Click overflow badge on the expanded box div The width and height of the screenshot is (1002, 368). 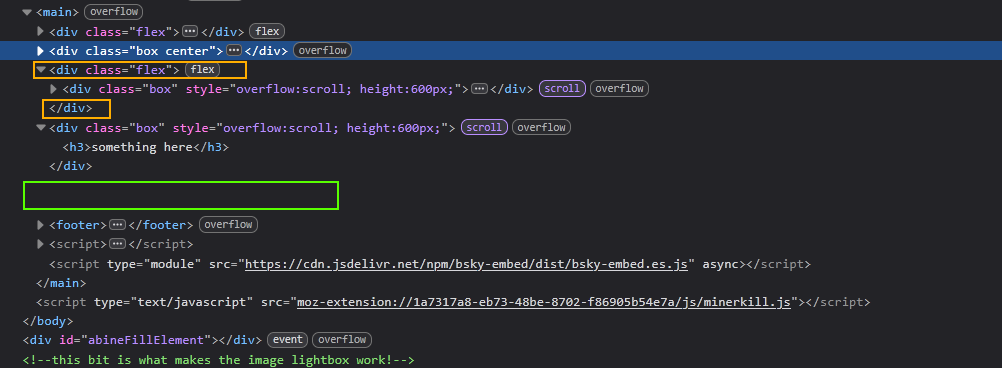coord(541,127)
